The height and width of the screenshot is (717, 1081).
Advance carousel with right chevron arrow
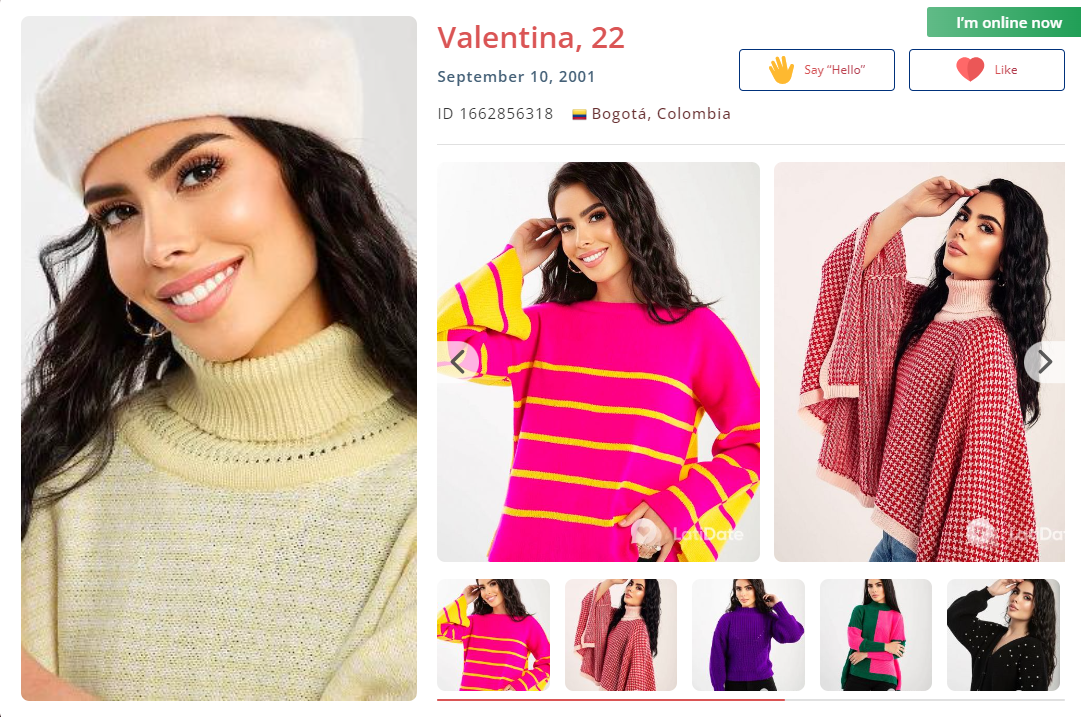[x=1044, y=361]
